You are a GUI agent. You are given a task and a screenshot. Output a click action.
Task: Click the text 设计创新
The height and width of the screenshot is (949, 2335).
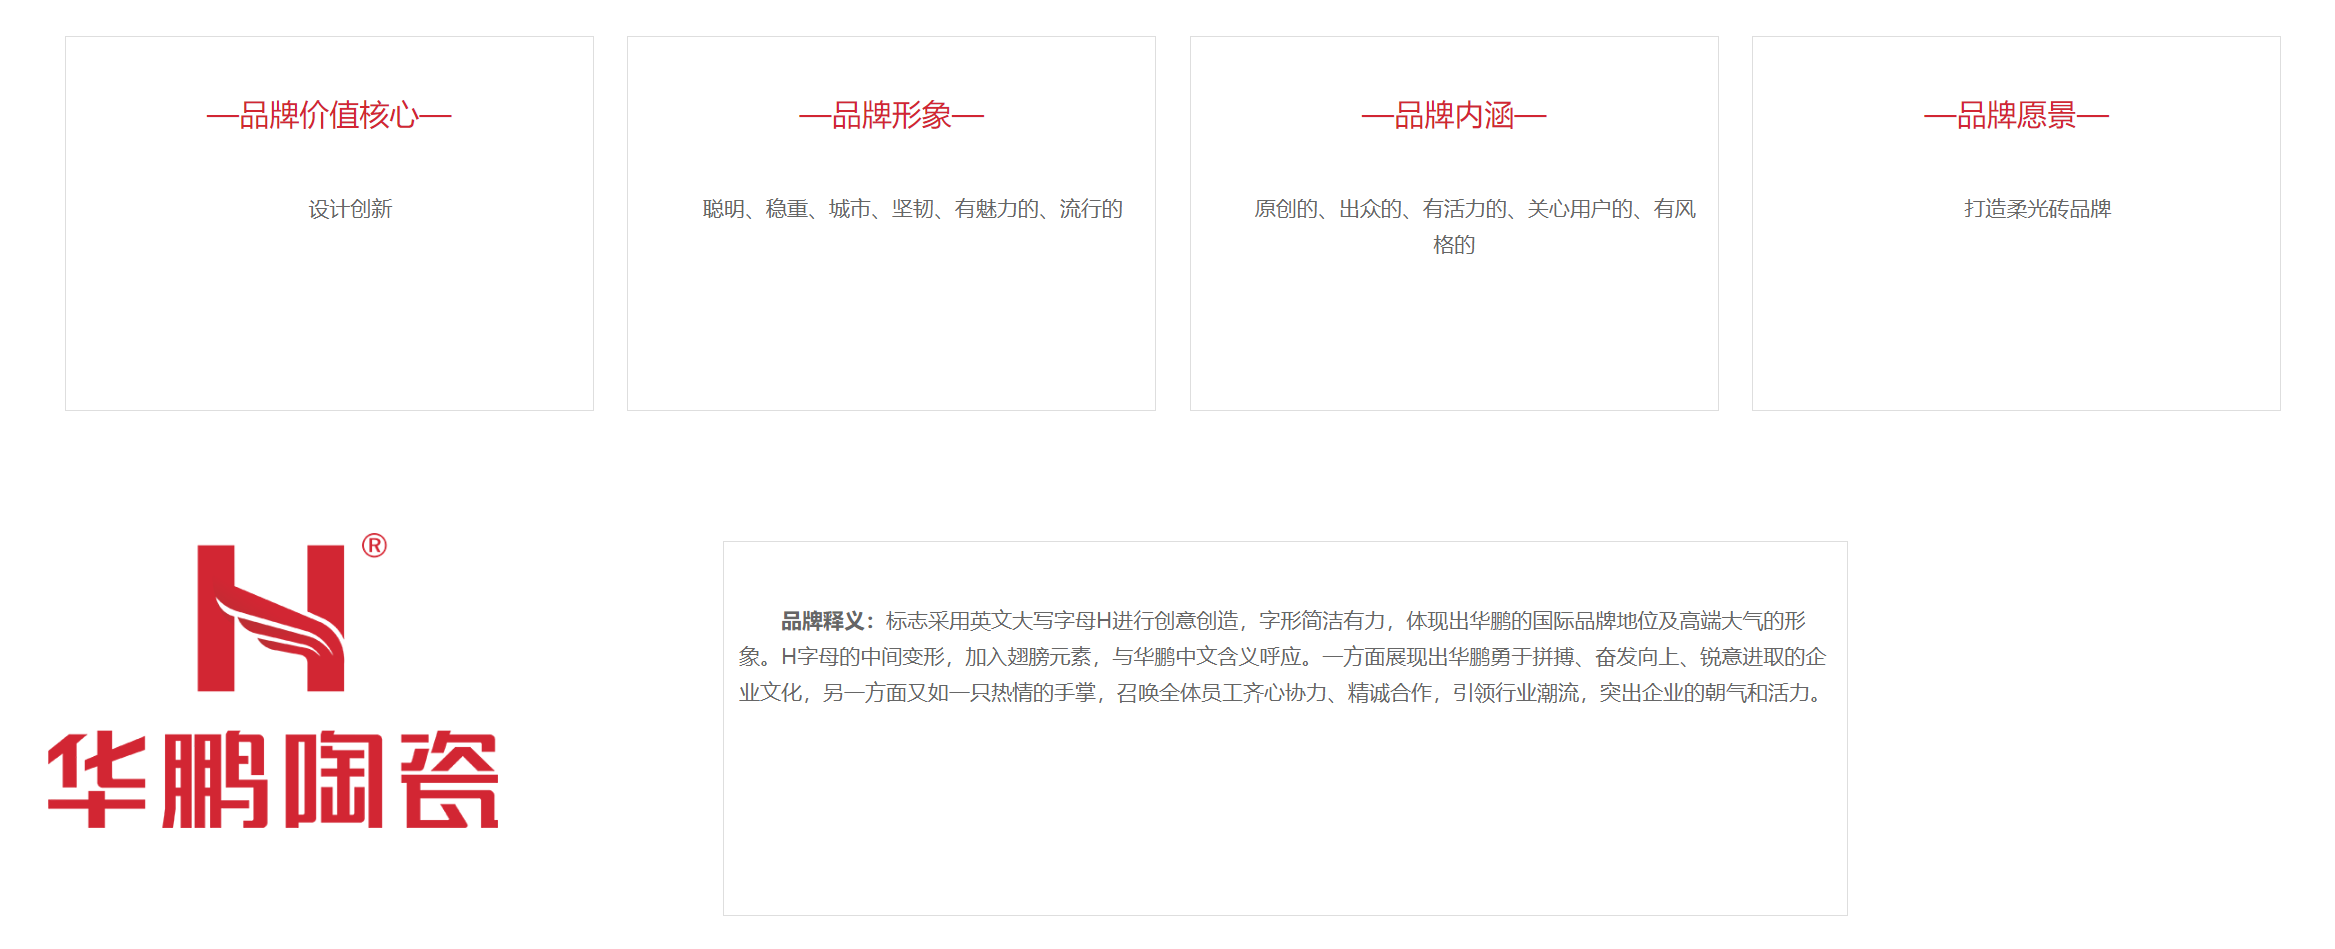tap(350, 209)
